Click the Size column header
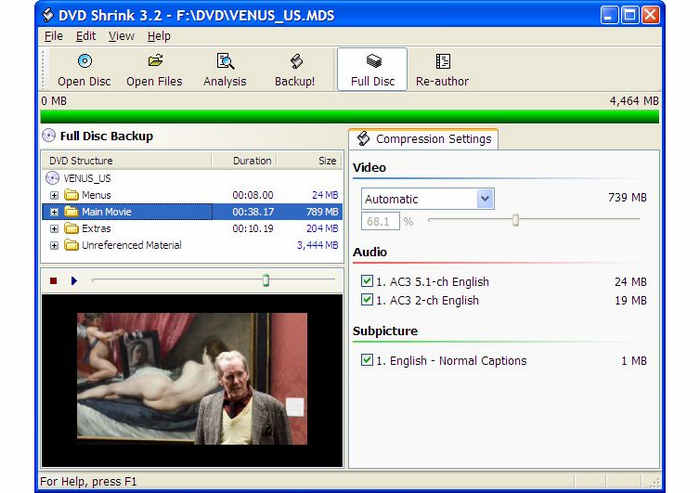Image resolution: width=700 pixels, height=493 pixels. pos(309,161)
